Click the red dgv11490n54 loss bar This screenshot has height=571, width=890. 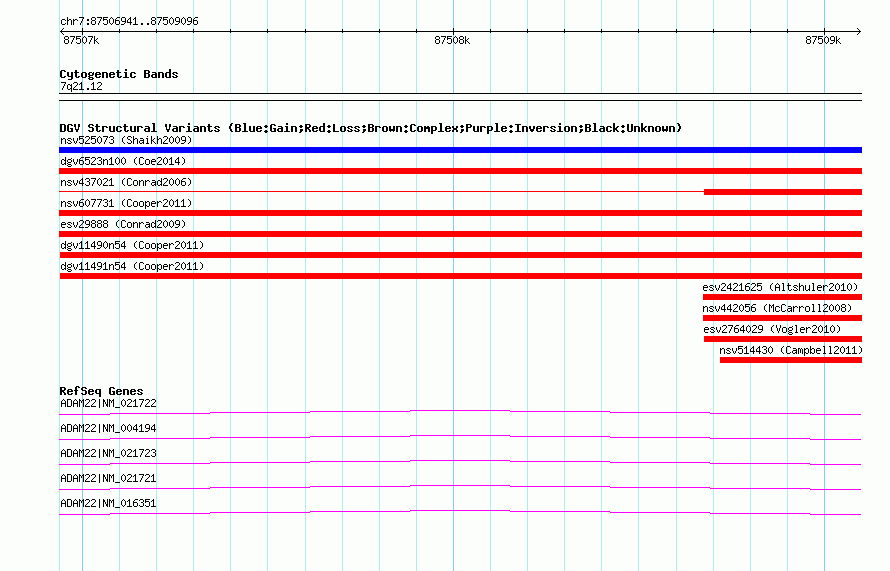point(460,255)
